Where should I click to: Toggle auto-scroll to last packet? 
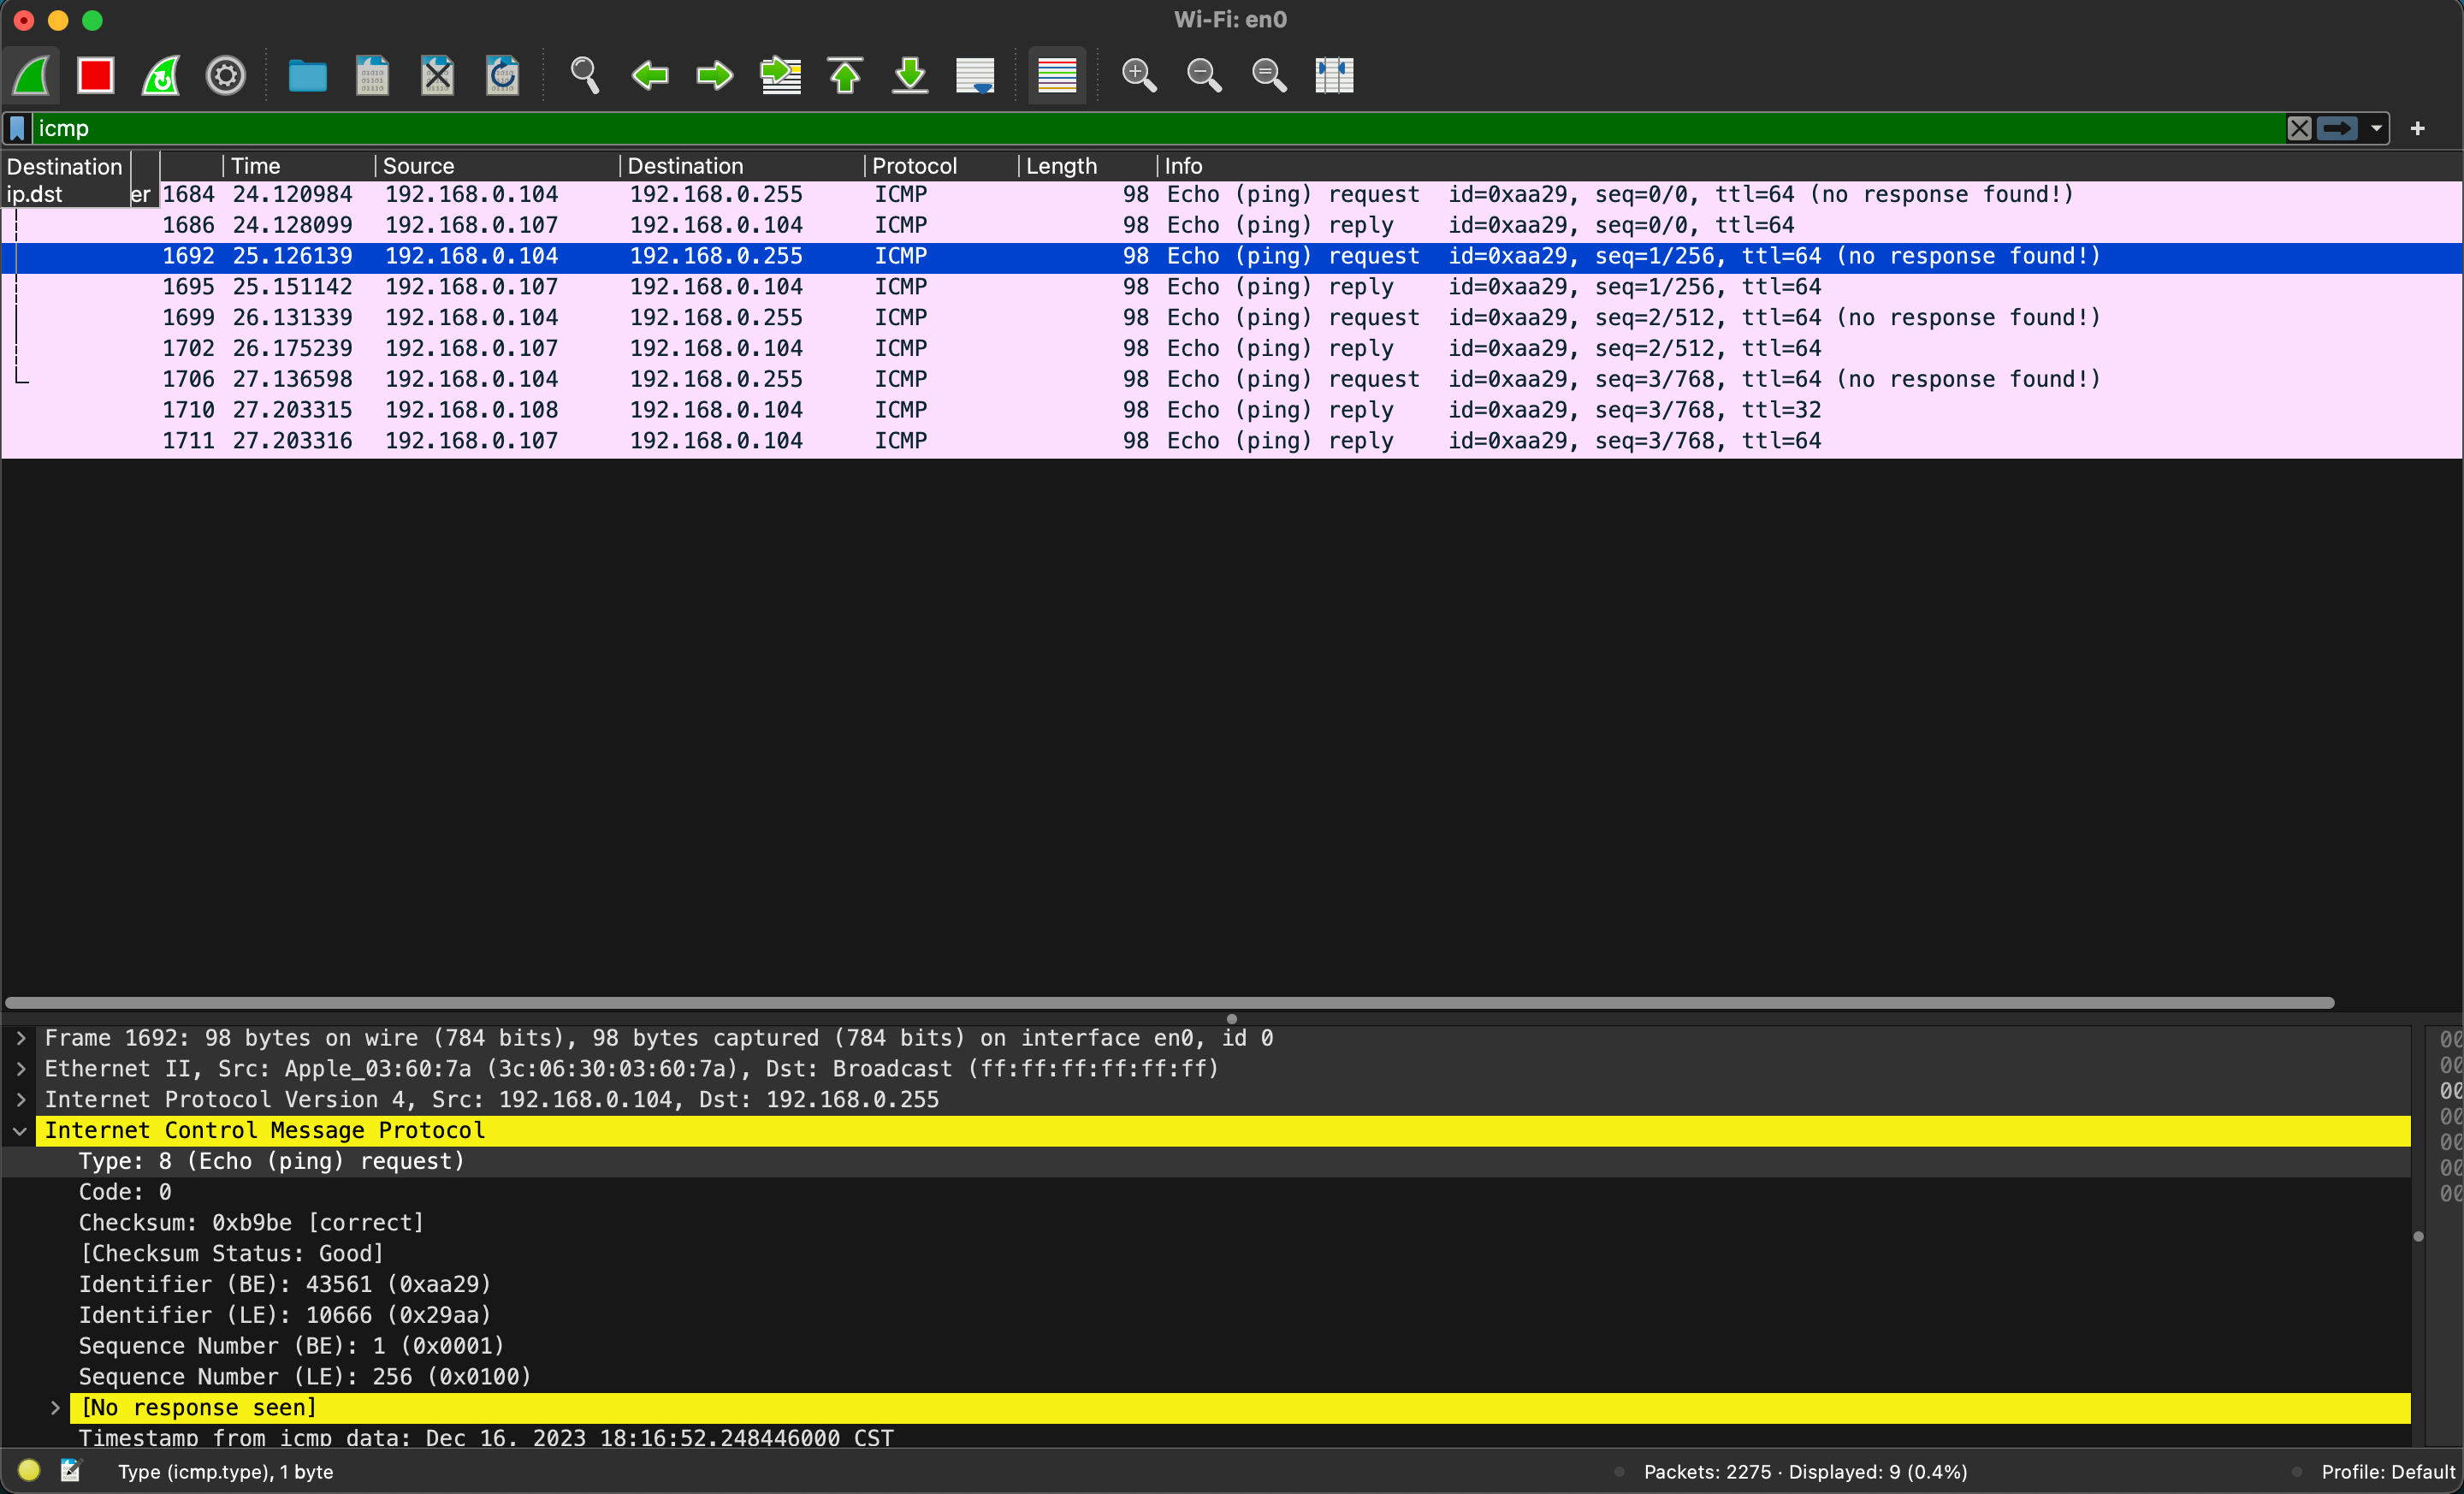975,75
